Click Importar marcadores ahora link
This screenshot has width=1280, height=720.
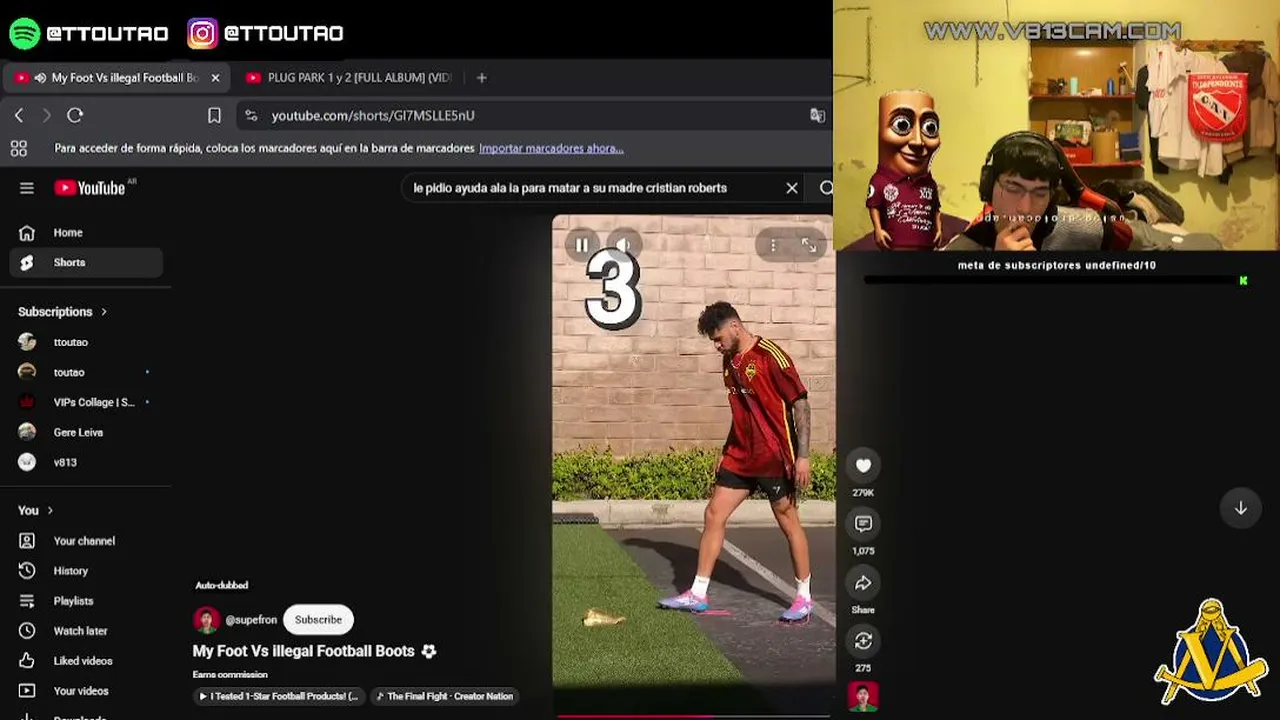click(x=551, y=149)
